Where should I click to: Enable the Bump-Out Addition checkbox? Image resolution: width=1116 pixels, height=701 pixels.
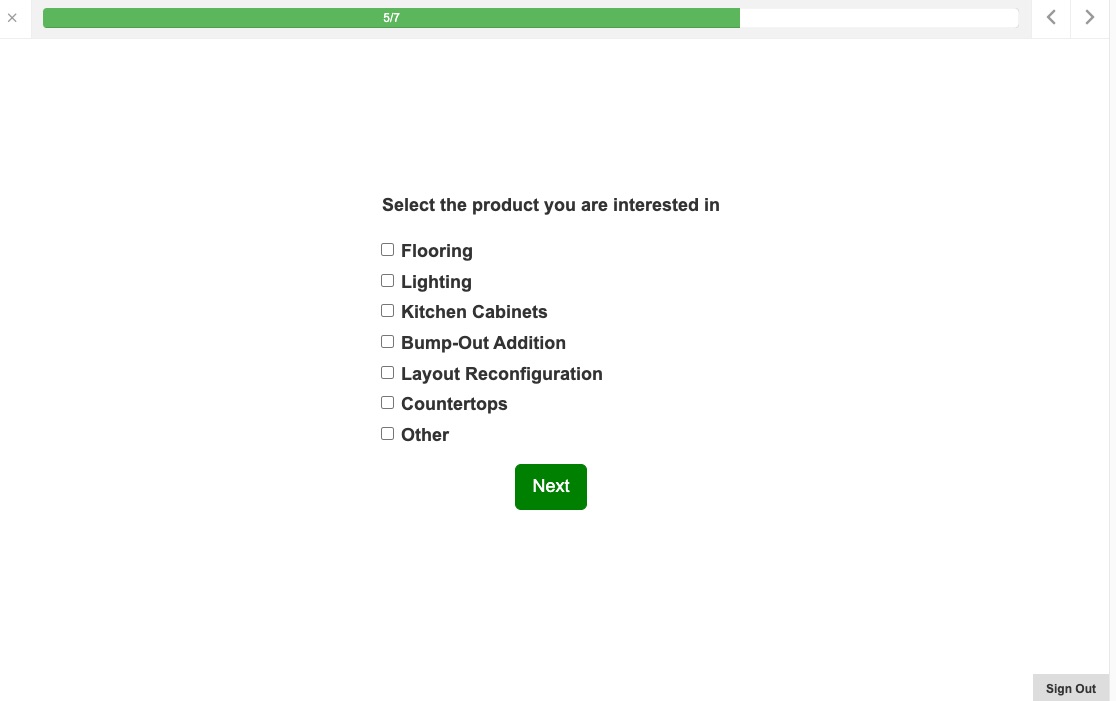[388, 342]
